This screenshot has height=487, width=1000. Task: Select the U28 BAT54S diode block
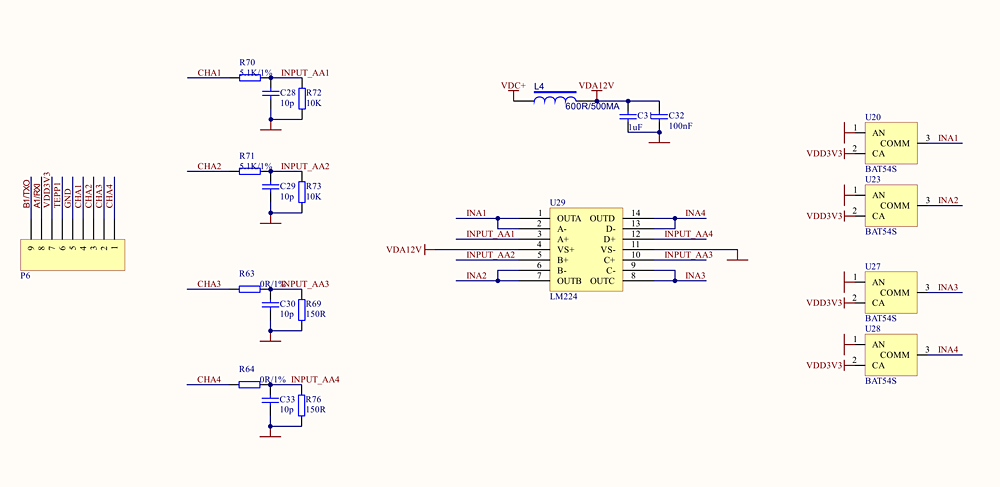[x=891, y=355]
